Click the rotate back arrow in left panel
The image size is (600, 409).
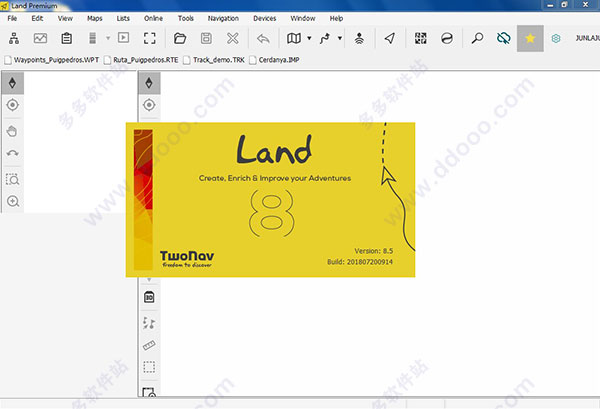[x=12, y=153]
